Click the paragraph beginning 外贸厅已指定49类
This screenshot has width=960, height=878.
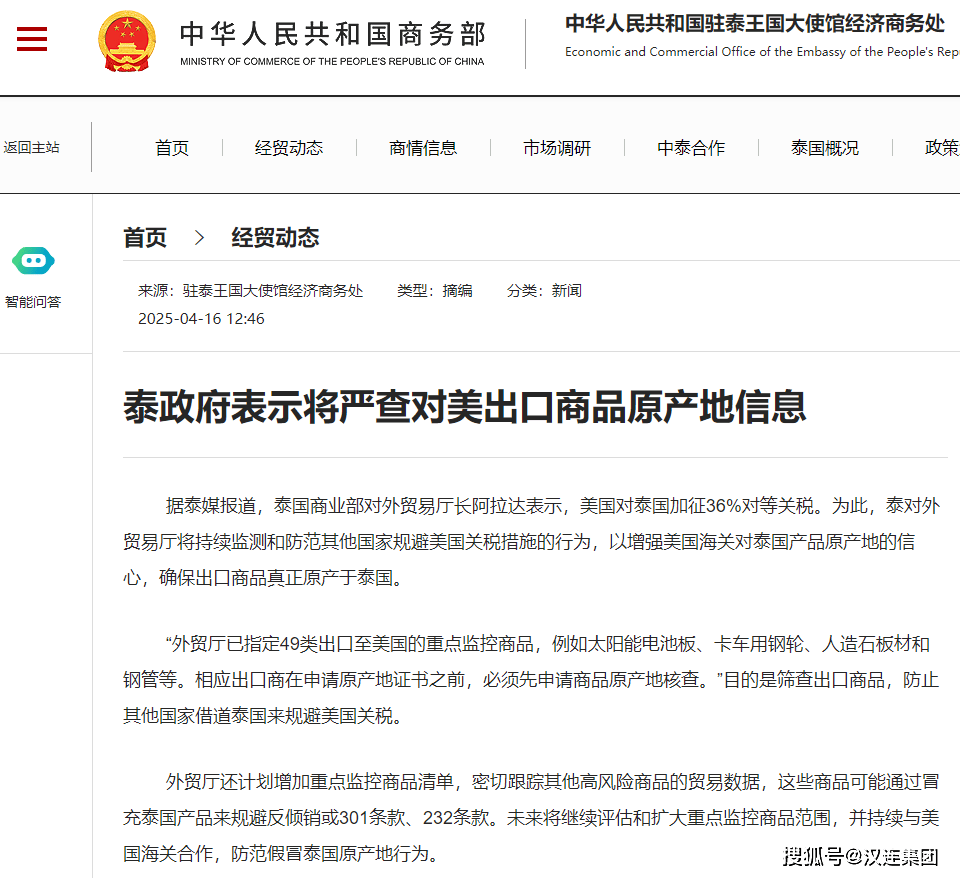531,680
